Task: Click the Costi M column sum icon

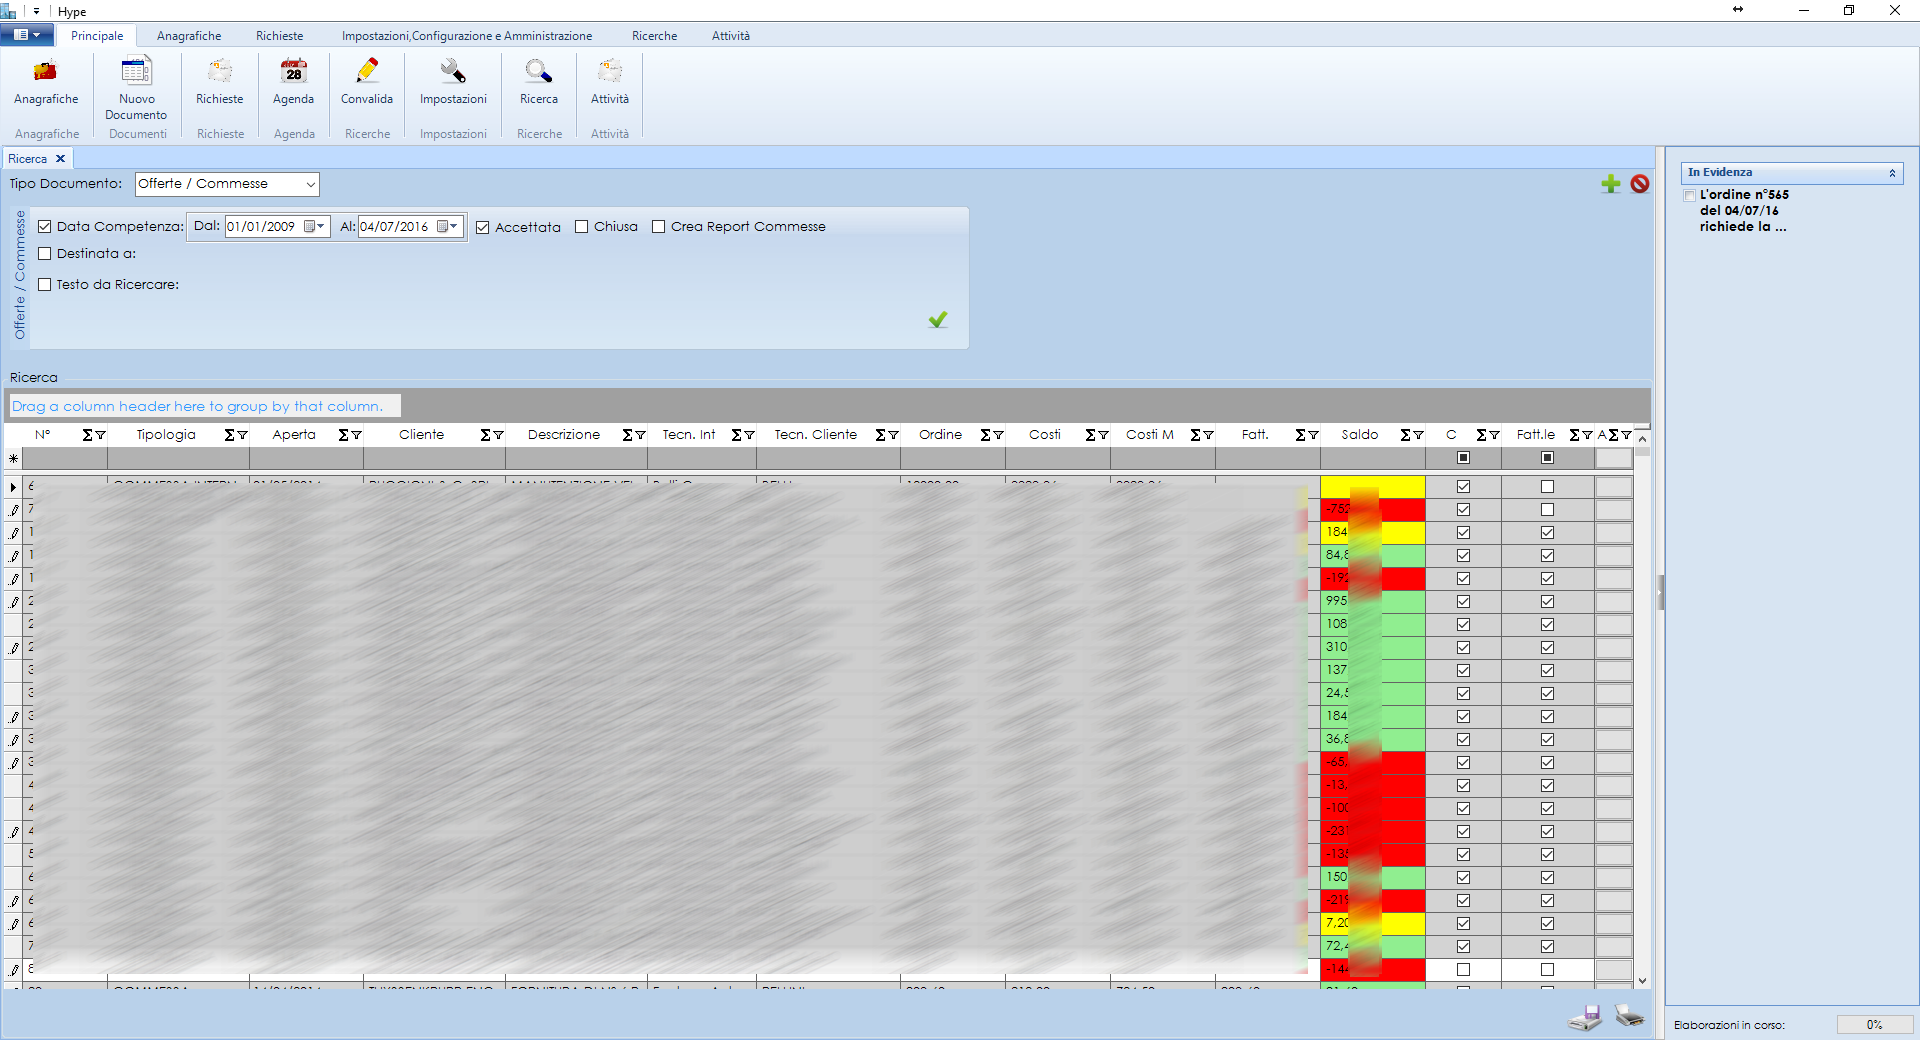Action: [x=1196, y=435]
